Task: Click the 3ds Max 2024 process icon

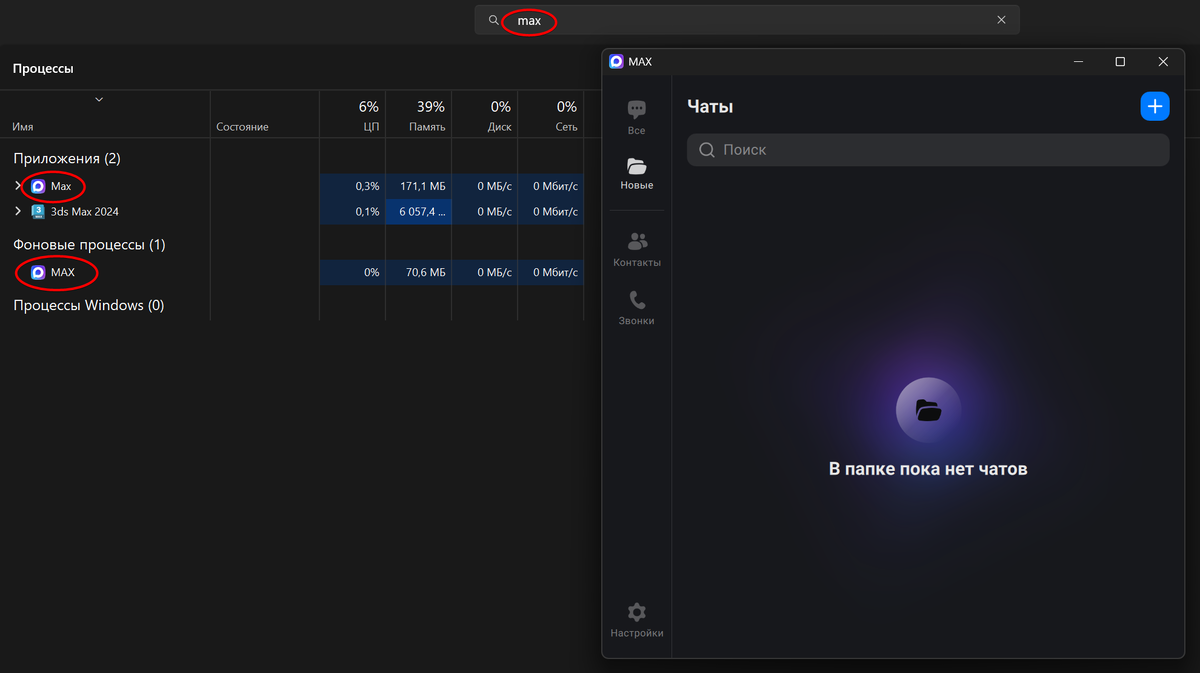Action: tap(38, 212)
